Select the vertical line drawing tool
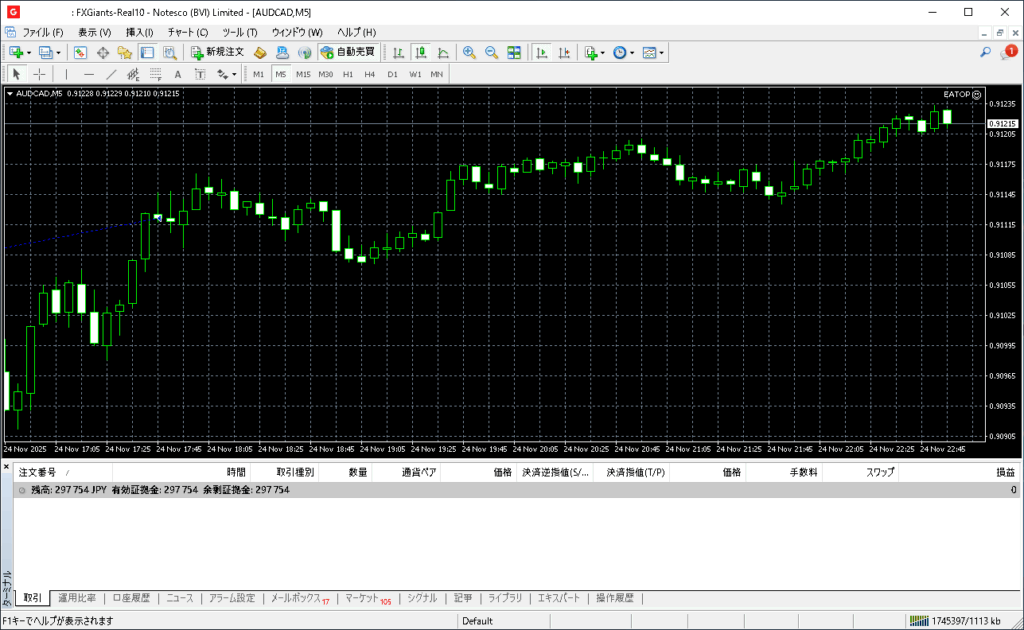The image size is (1024, 630). pyautogui.click(x=67, y=74)
